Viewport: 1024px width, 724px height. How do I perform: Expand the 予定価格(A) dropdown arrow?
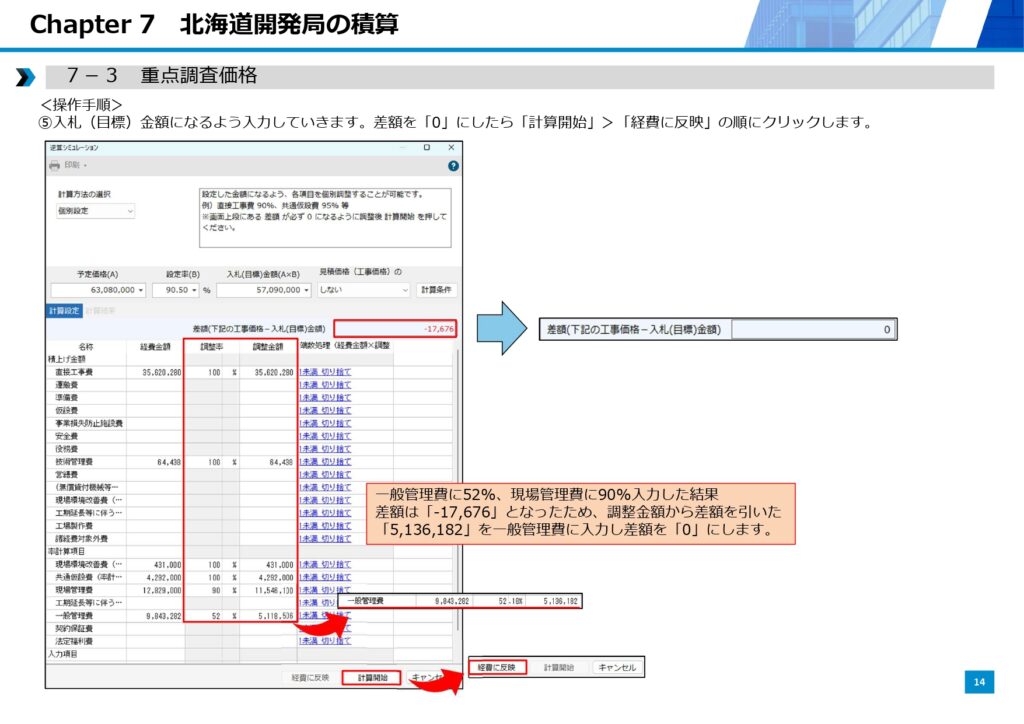(x=140, y=290)
